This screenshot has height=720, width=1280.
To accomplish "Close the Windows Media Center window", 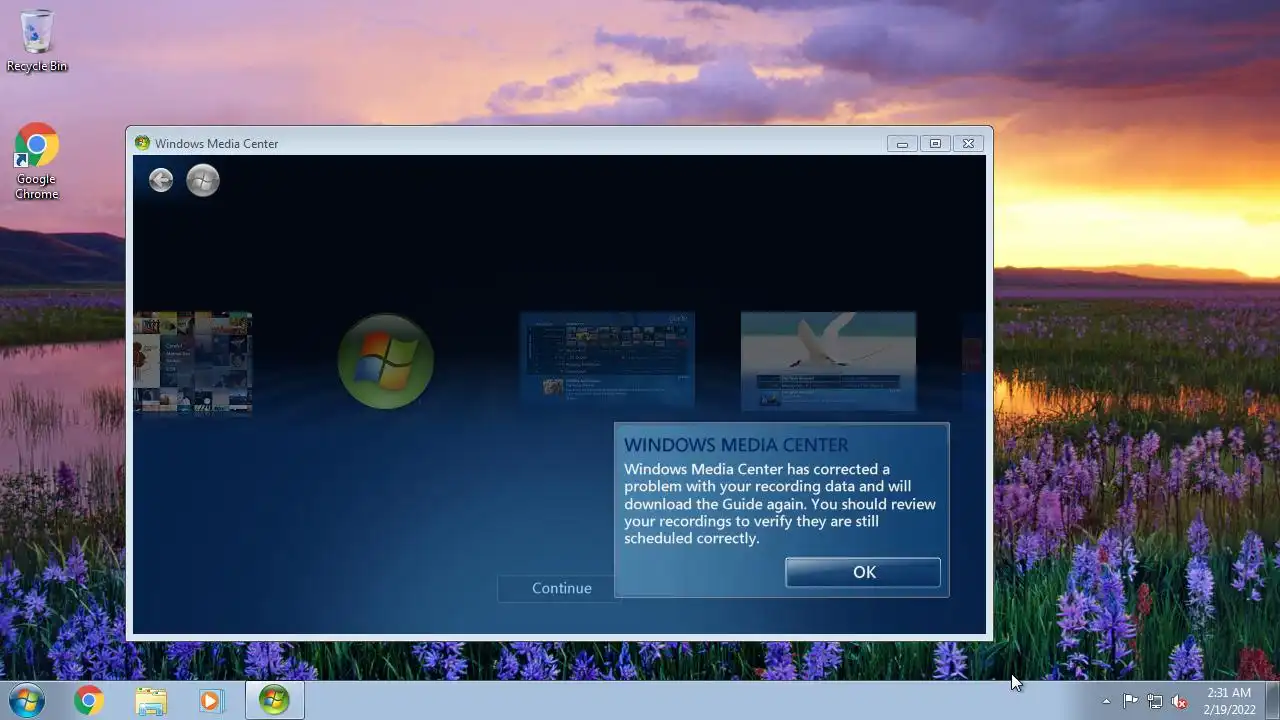I will [x=968, y=144].
